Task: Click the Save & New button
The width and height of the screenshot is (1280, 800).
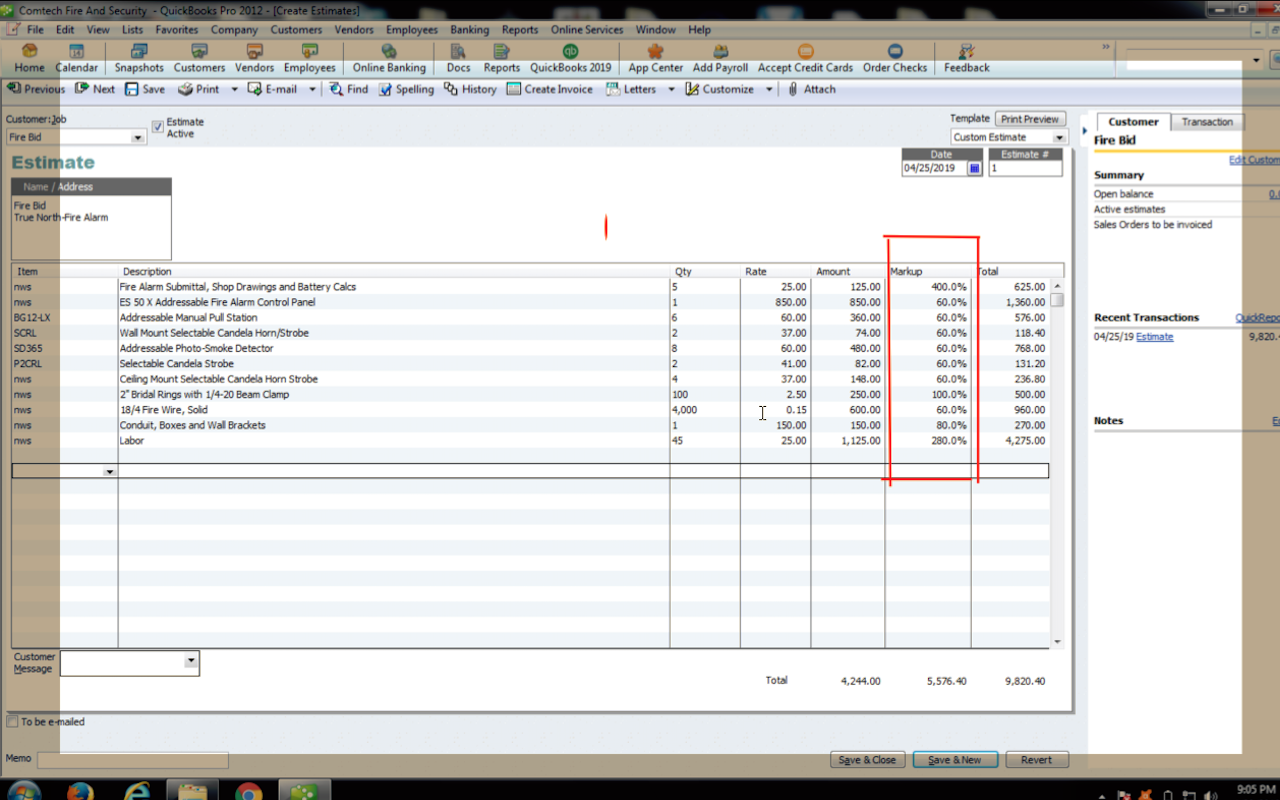Action: (x=955, y=759)
